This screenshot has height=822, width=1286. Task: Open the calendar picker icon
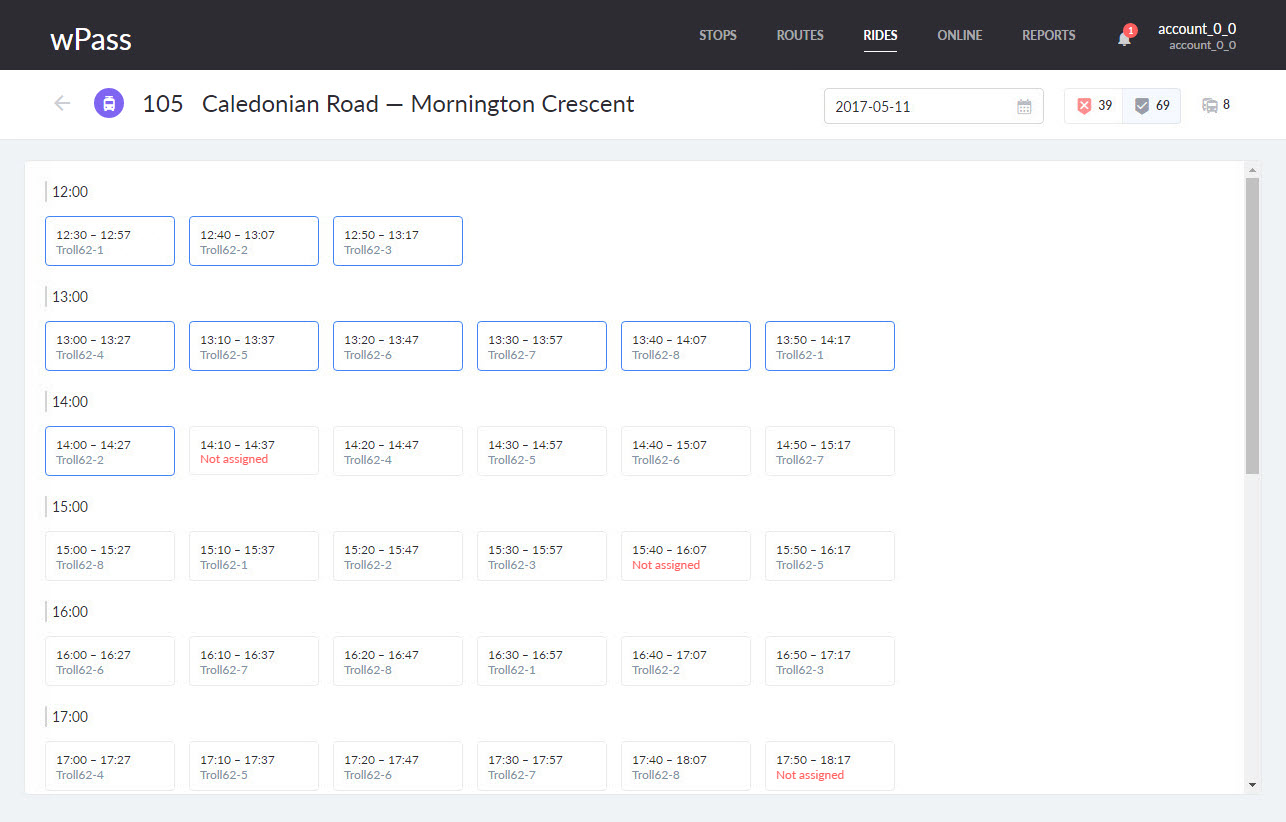pyautogui.click(x=1024, y=106)
